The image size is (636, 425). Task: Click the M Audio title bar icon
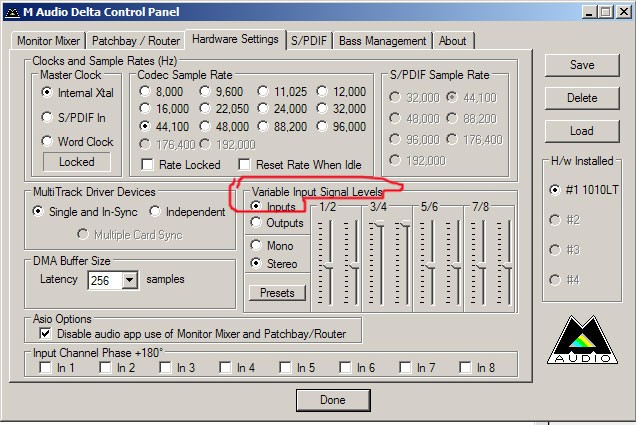11,12
